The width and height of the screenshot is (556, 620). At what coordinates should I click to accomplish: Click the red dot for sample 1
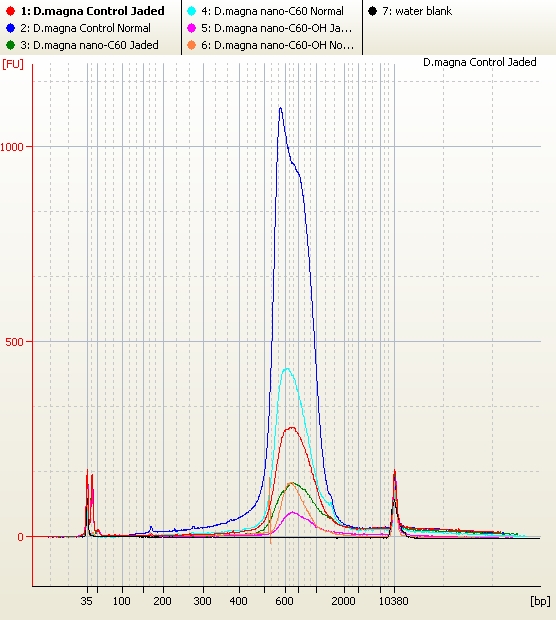pos(11,11)
